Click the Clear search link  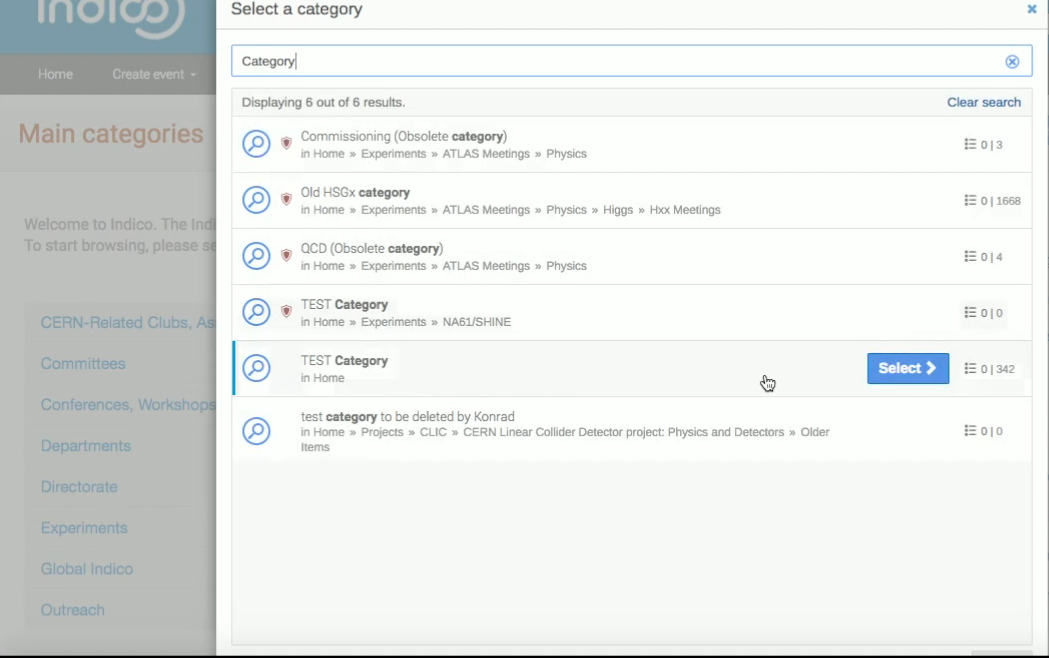983,102
